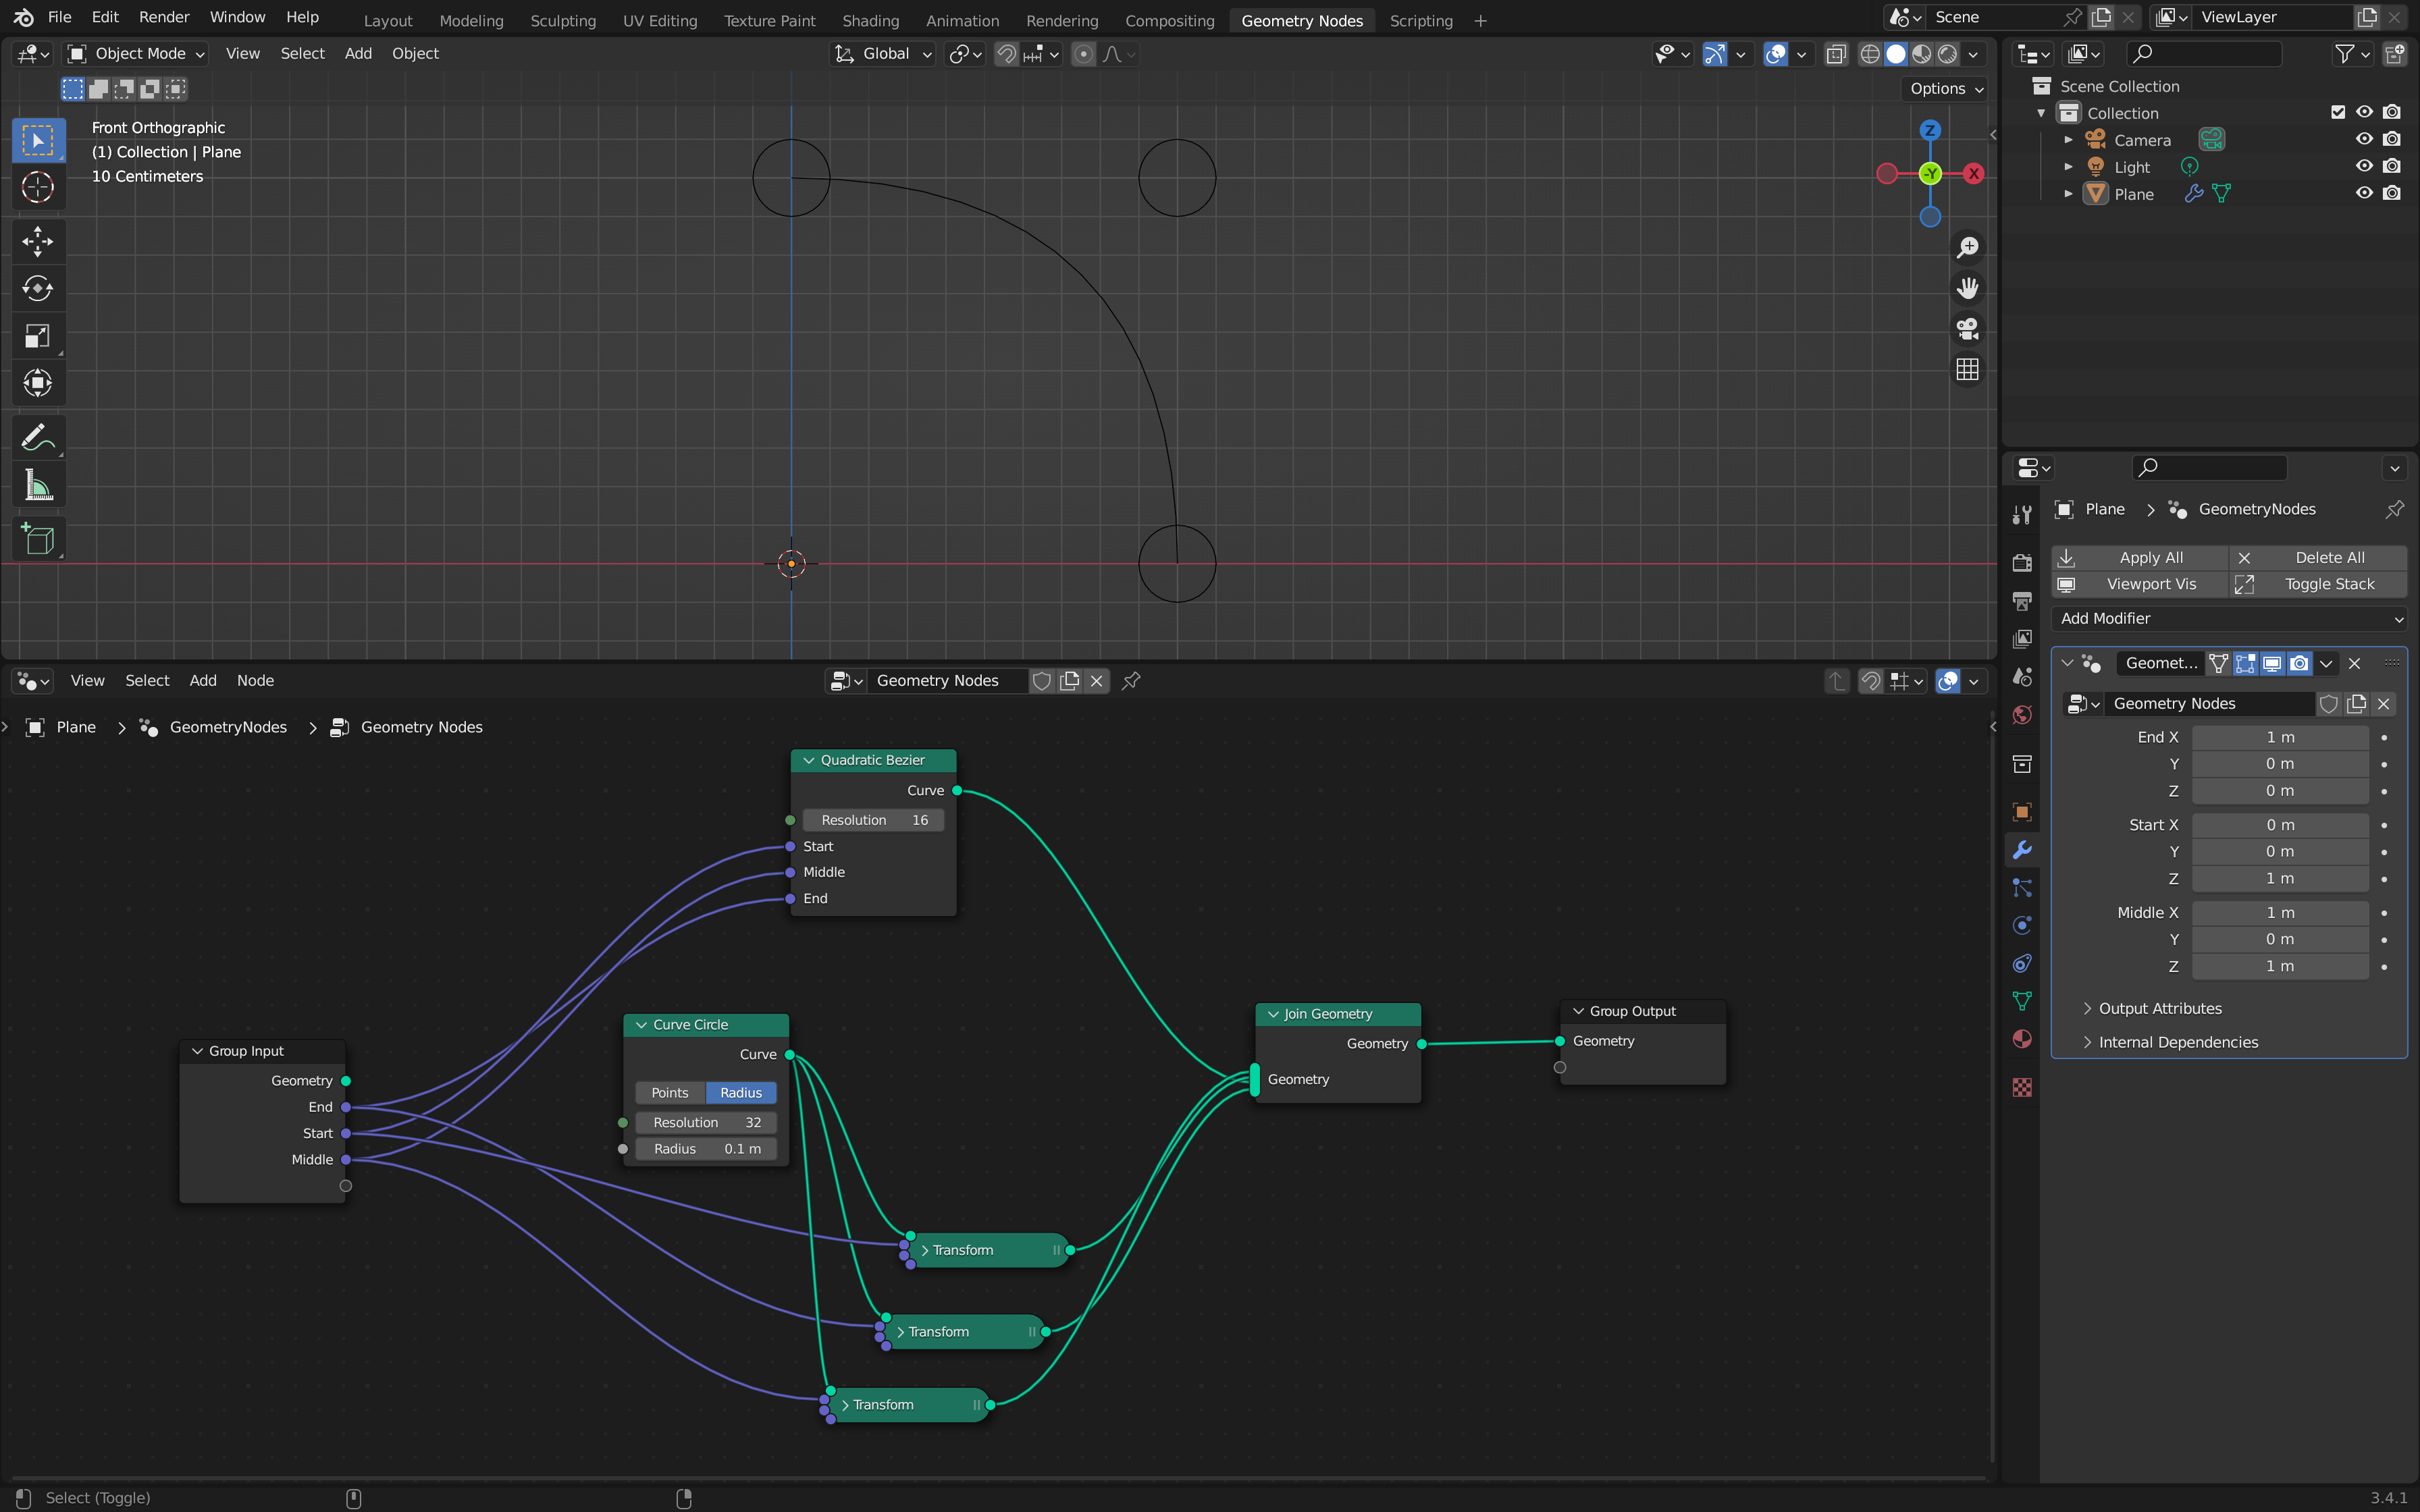Screen dimensions: 2420x1512
Task: Select the Scale tool
Action: pyautogui.click(x=37, y=336)
